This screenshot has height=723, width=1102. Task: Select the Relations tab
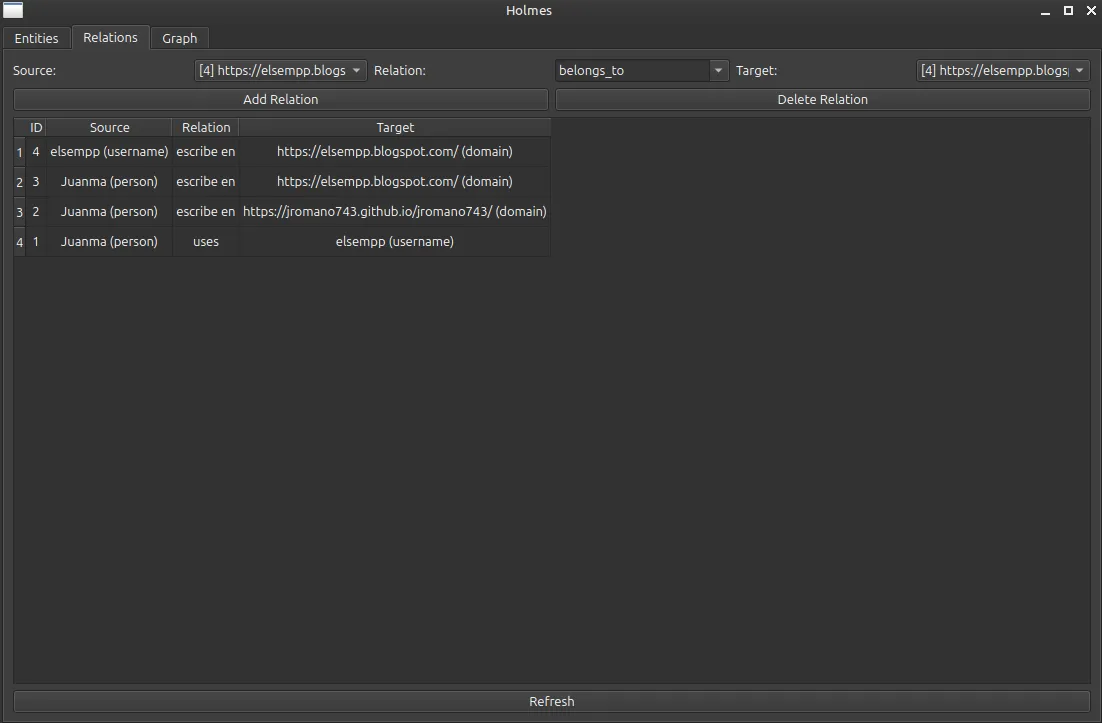point(110,37)
